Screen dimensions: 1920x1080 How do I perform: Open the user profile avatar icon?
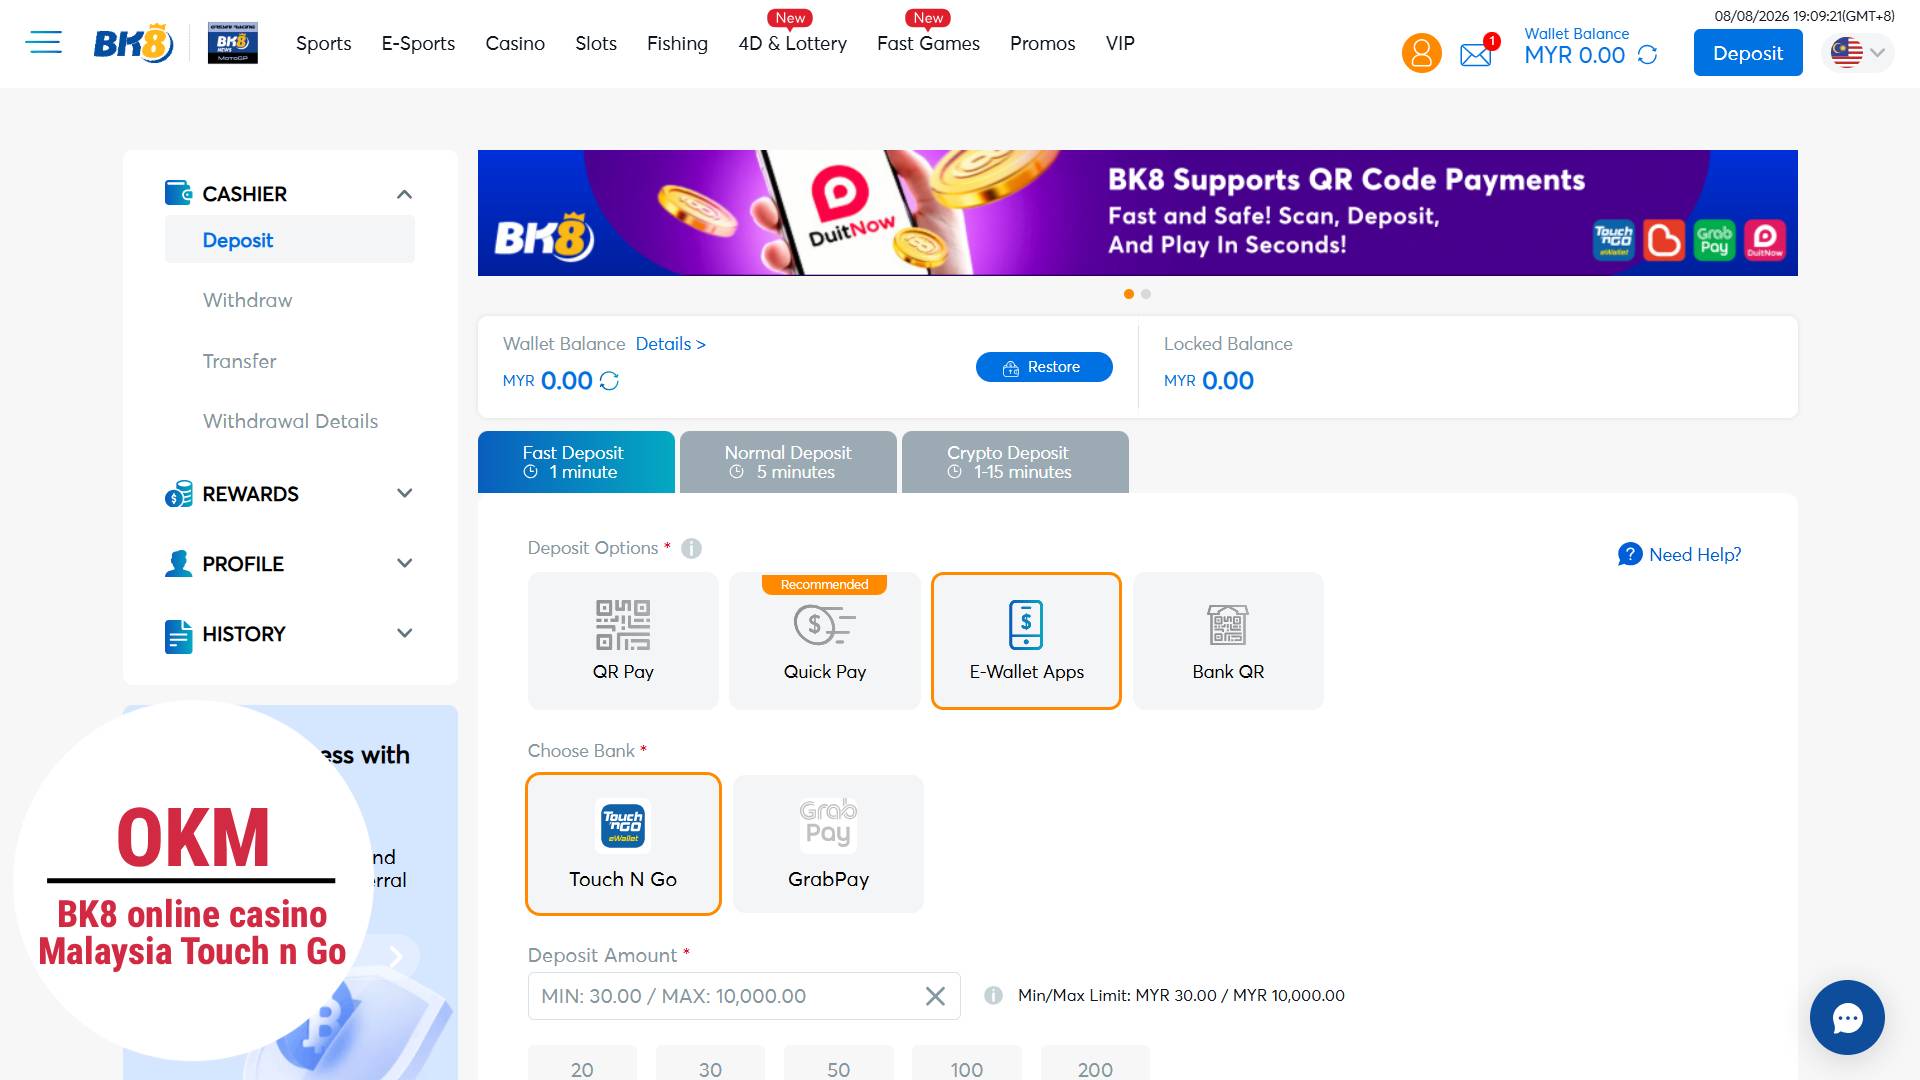point(1421,53)
